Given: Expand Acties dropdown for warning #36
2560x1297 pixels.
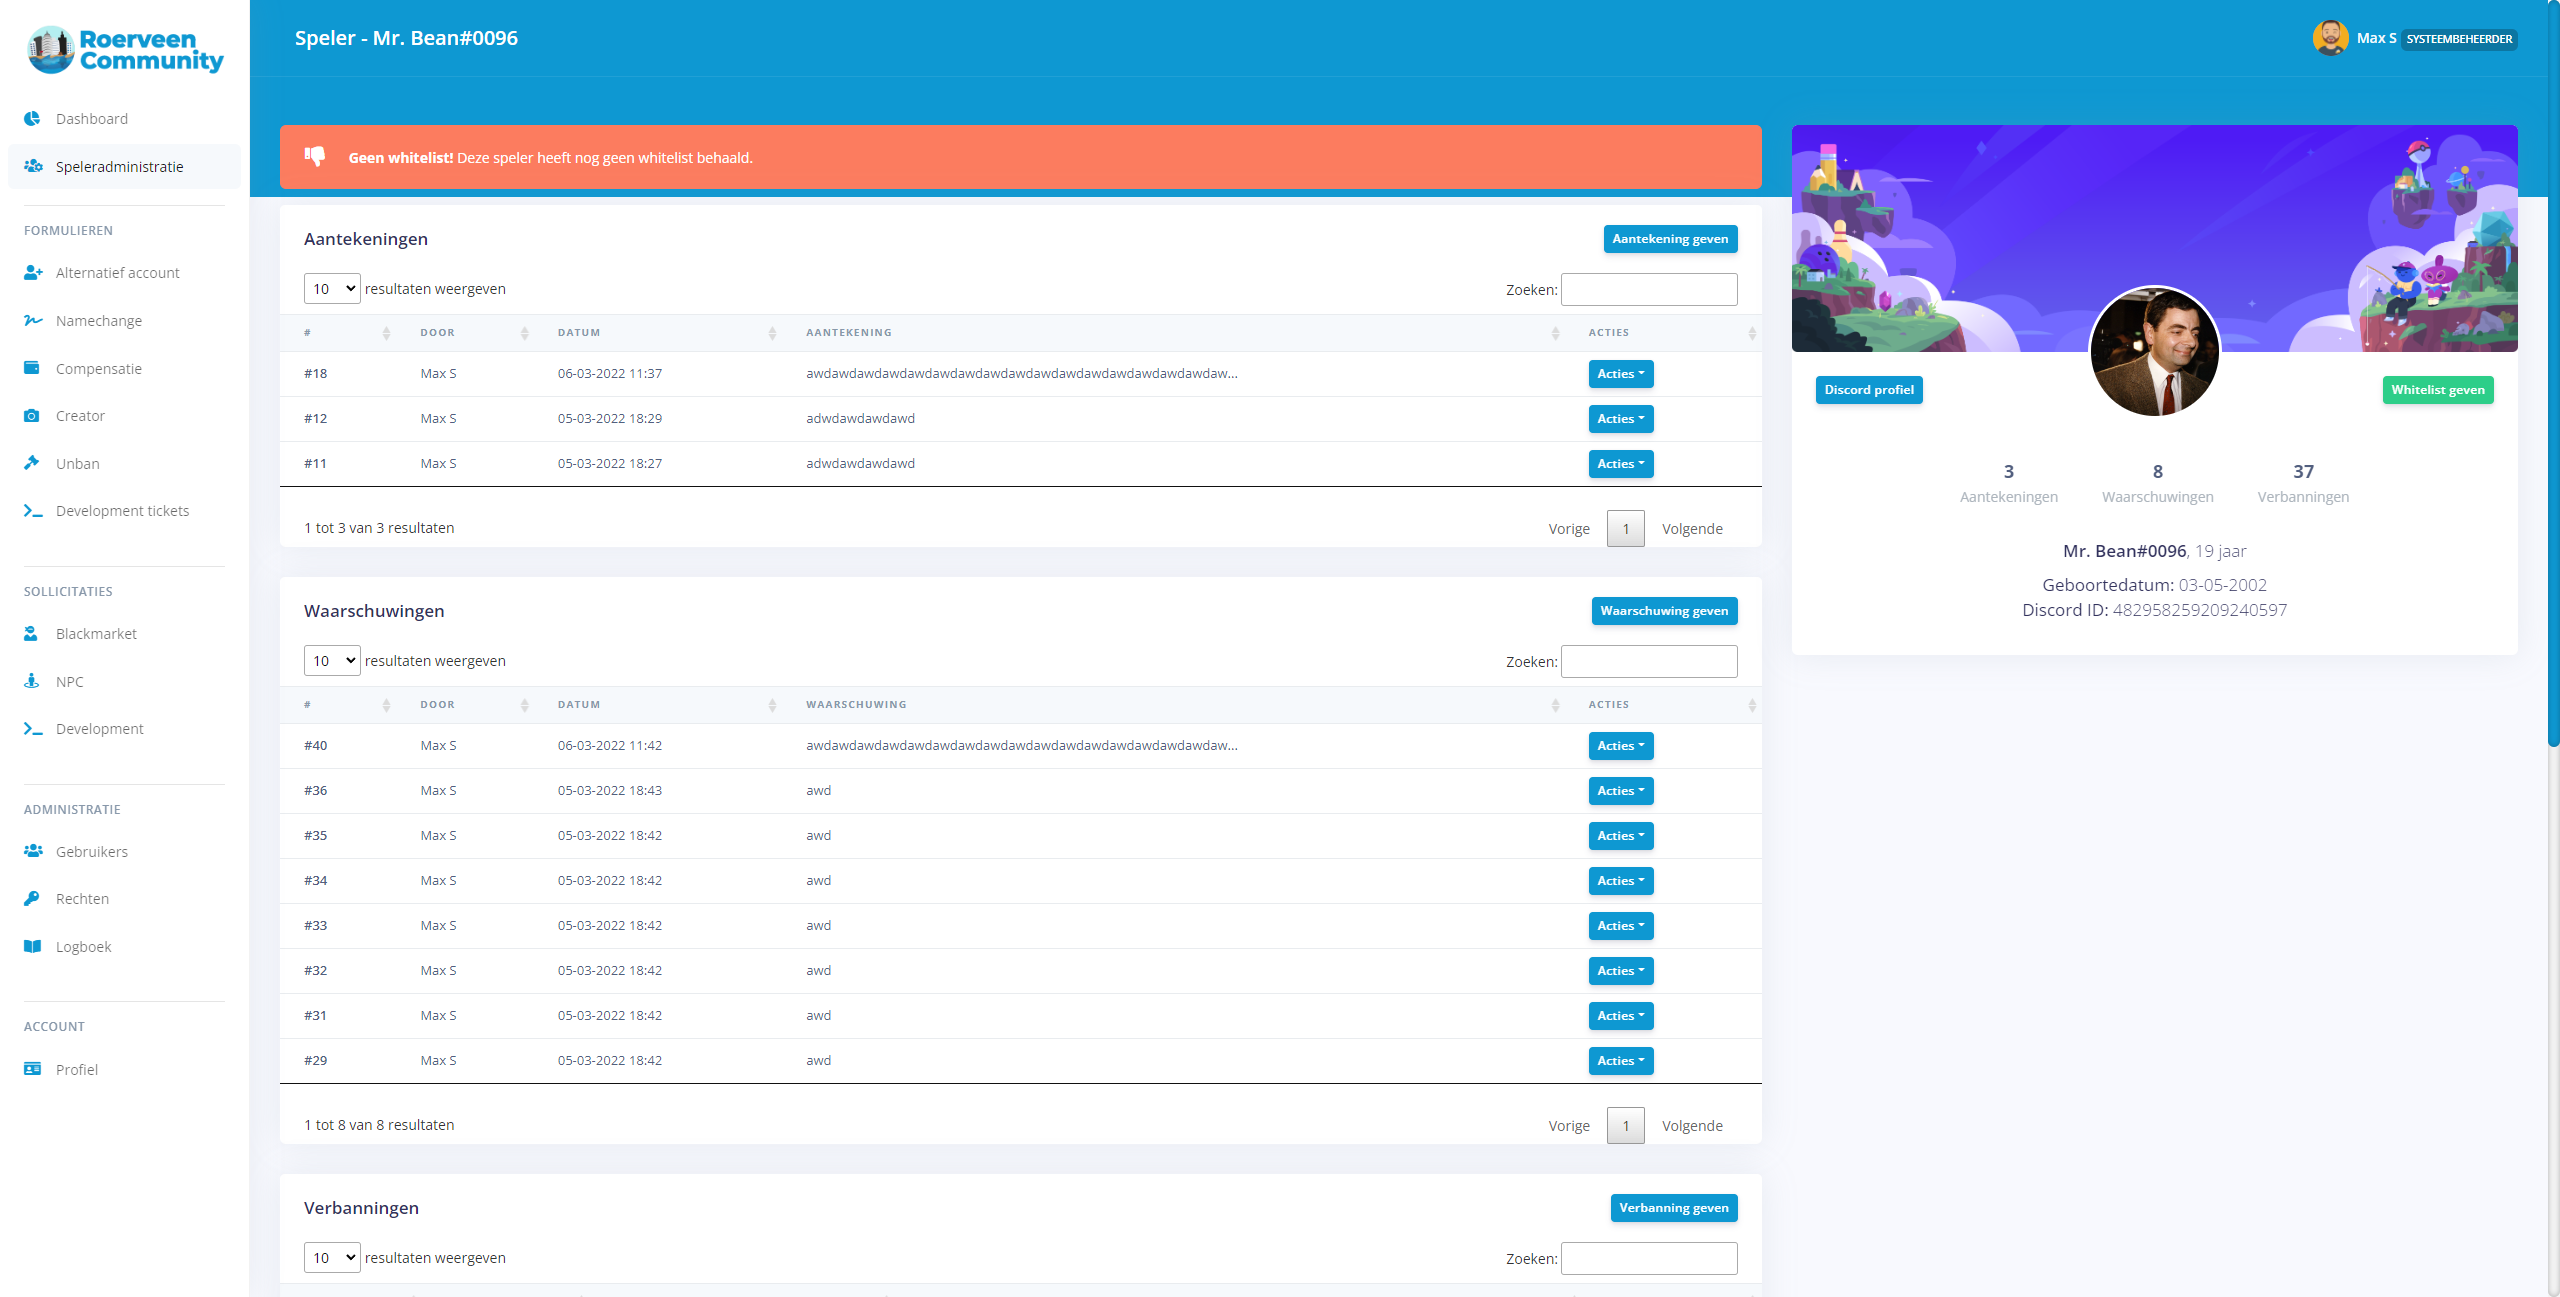Looking at the screenshot, I should [x=1620, y=791].
